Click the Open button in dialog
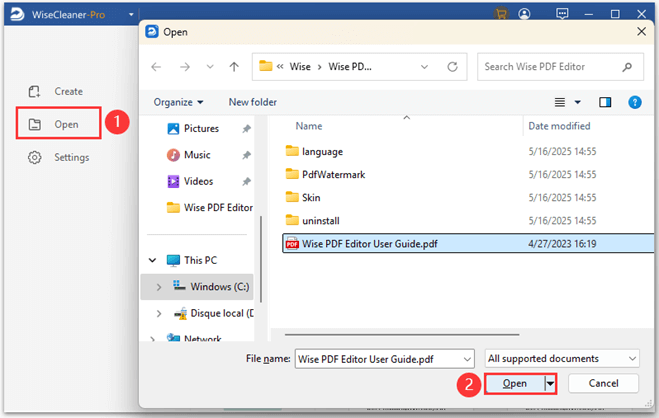Image resolution: width=659 pixels, height=418 pixels. 514,384
